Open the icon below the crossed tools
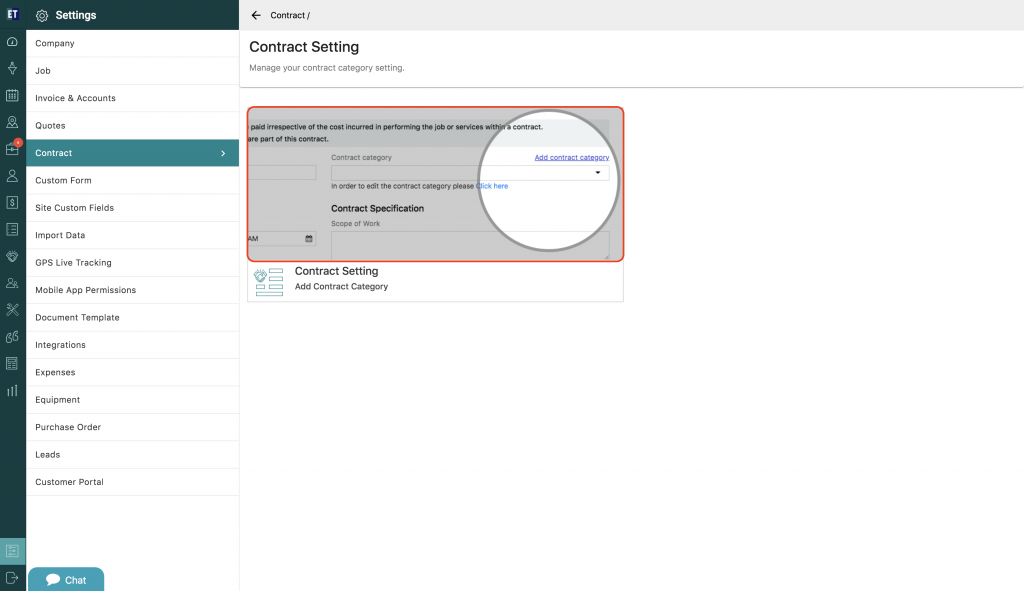Viewport: 1024px width, 591px height. [x=12, y=337]
